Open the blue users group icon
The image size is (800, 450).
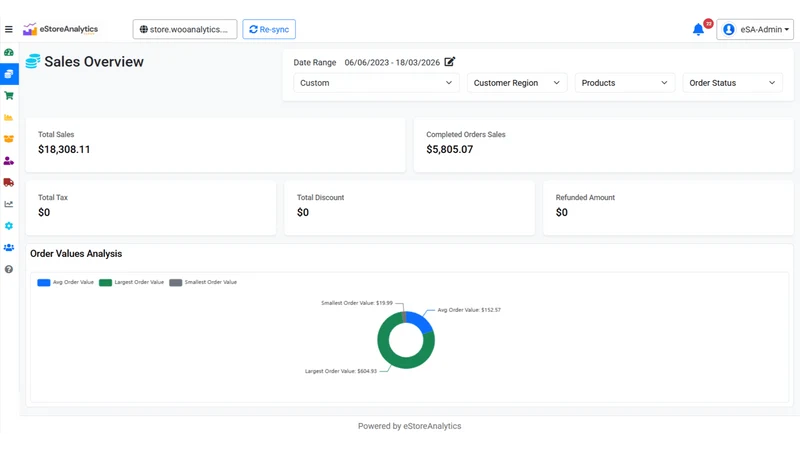point(9,247)
